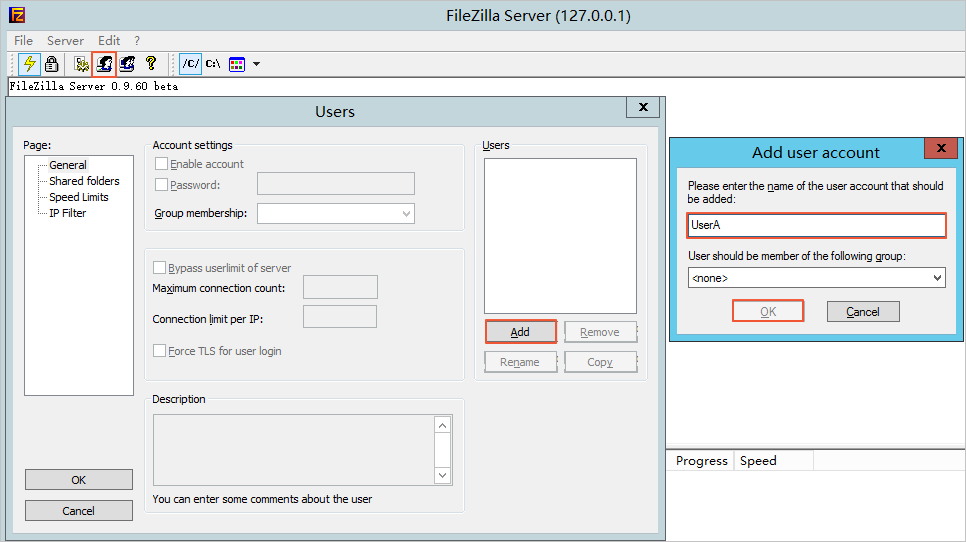Viewport: 966px width, 542px height.
Task: Click Cancel in the Users dialog
Action: click(x=79, y=511)
